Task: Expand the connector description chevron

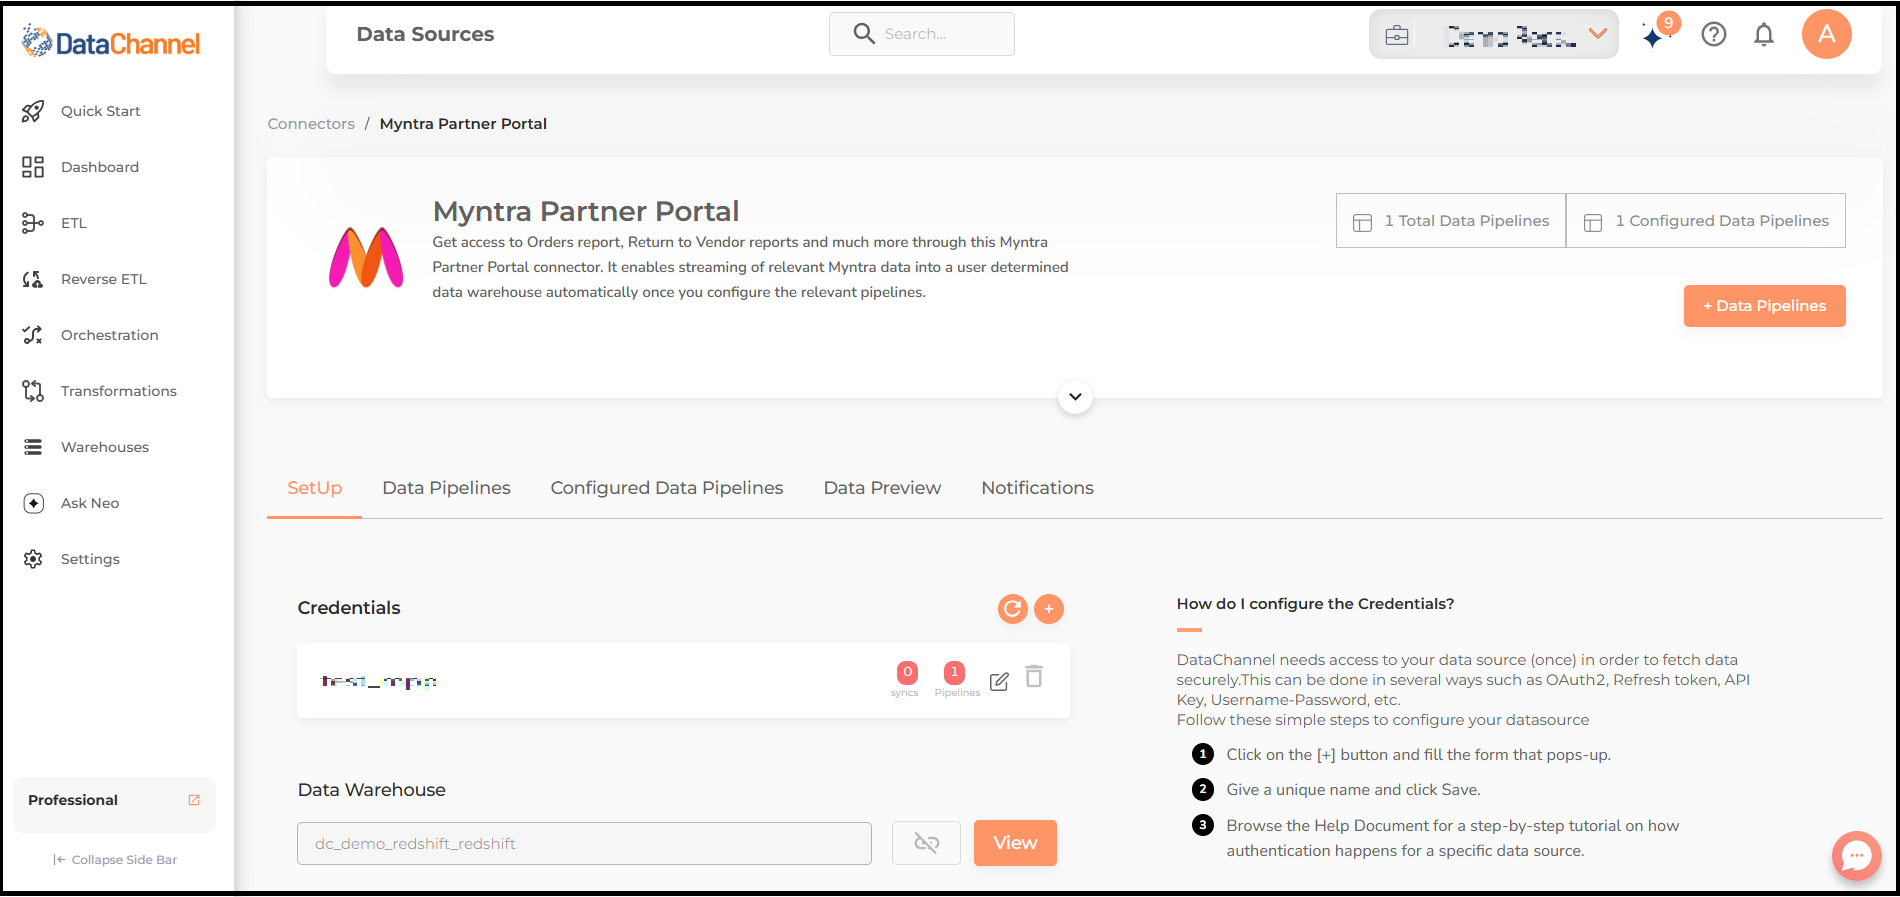Action: pyautogui.click(x=1075, y=397)
